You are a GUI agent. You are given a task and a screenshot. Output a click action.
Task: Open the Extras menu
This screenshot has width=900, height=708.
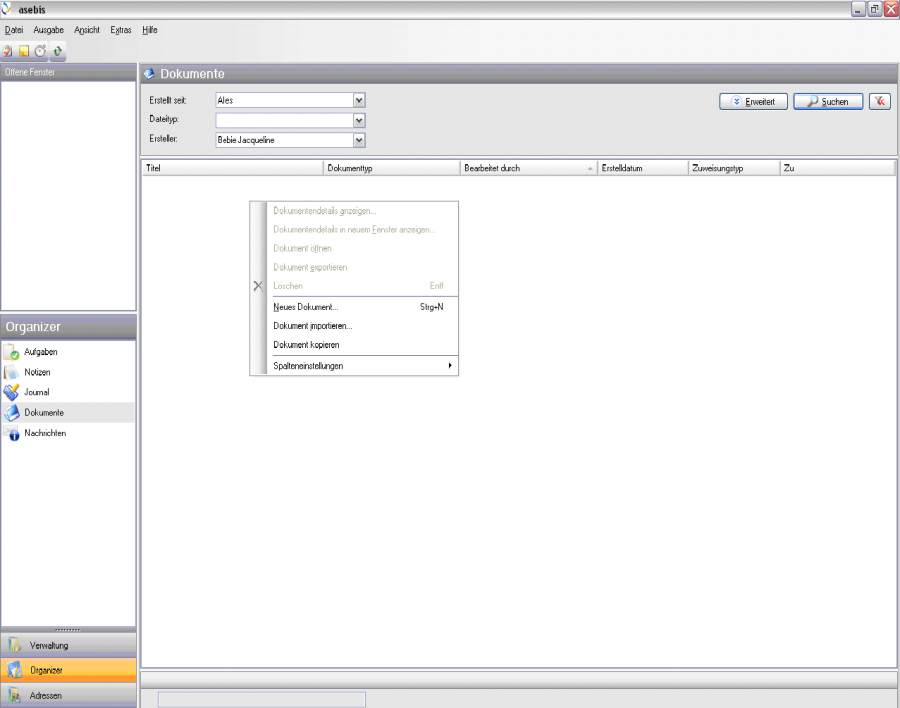pos(120,30)
